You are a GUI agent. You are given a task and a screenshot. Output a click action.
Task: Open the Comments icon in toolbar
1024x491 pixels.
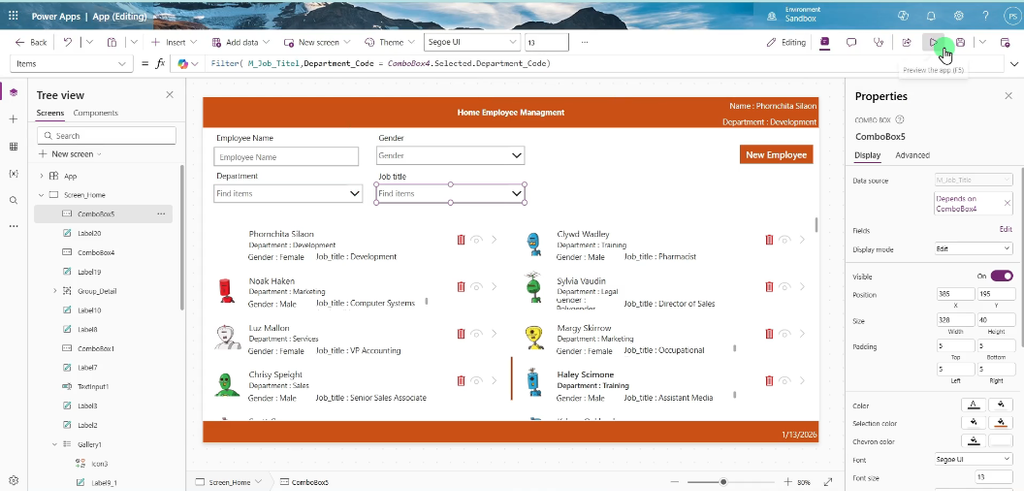click(x=852, y=42)
